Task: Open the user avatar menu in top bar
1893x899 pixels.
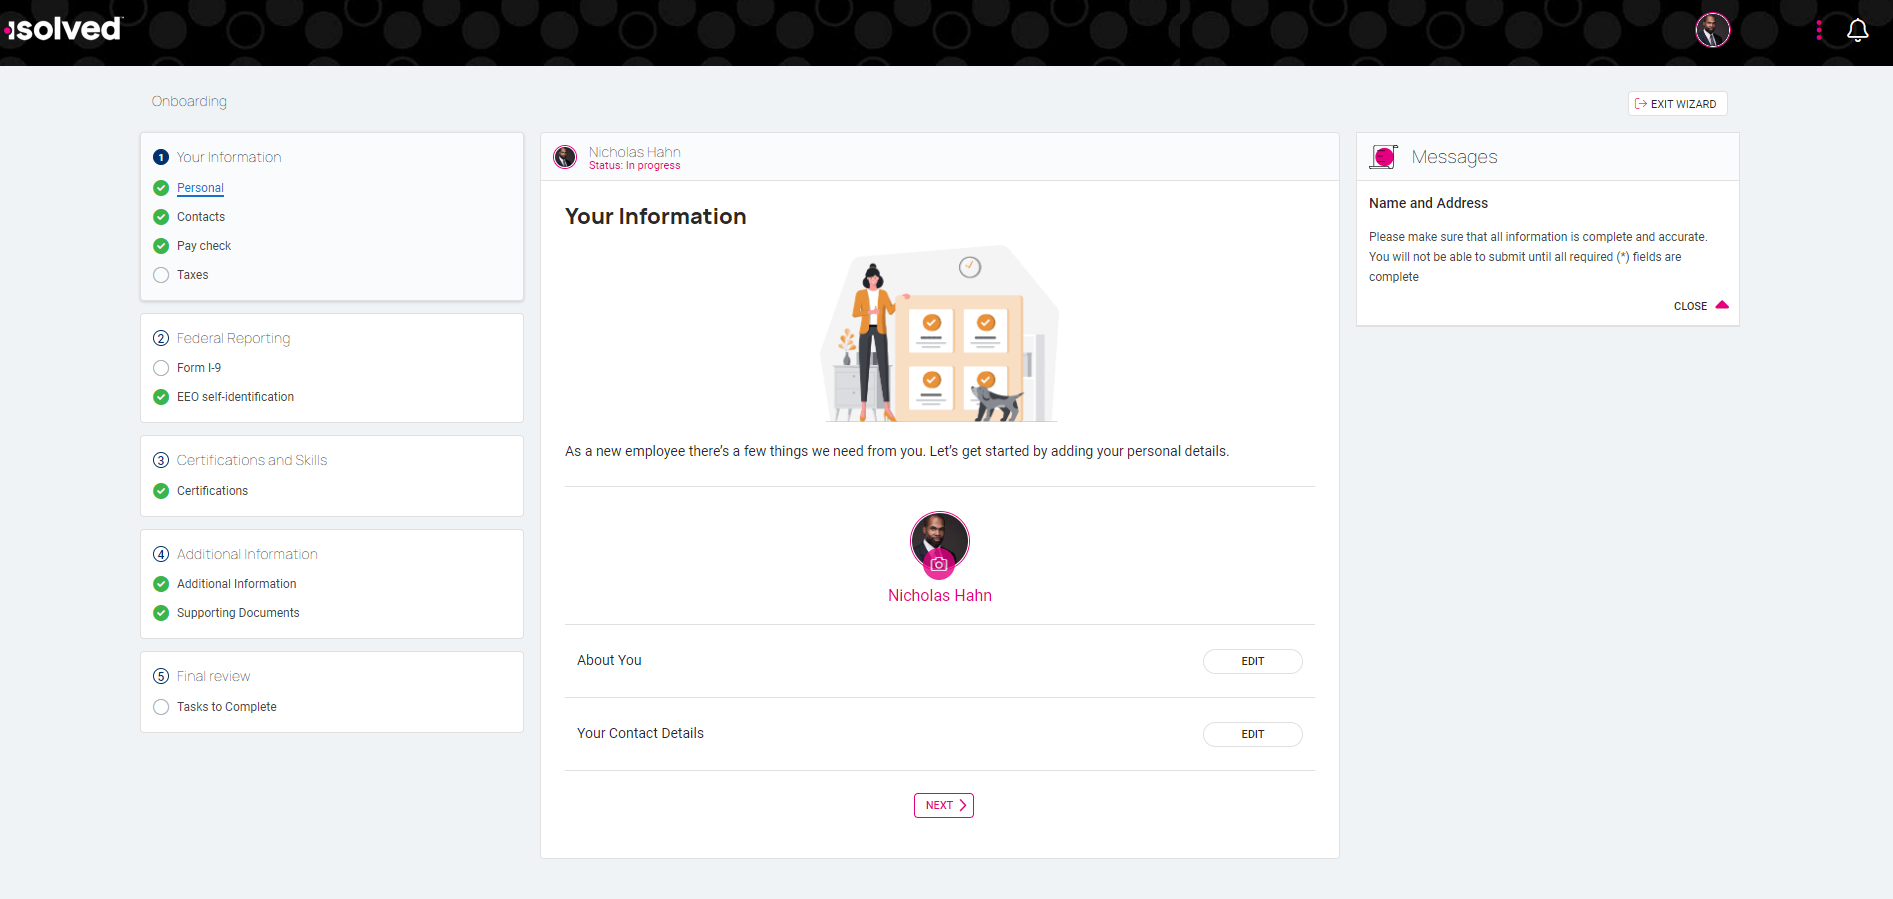Action: (1712, 30)
